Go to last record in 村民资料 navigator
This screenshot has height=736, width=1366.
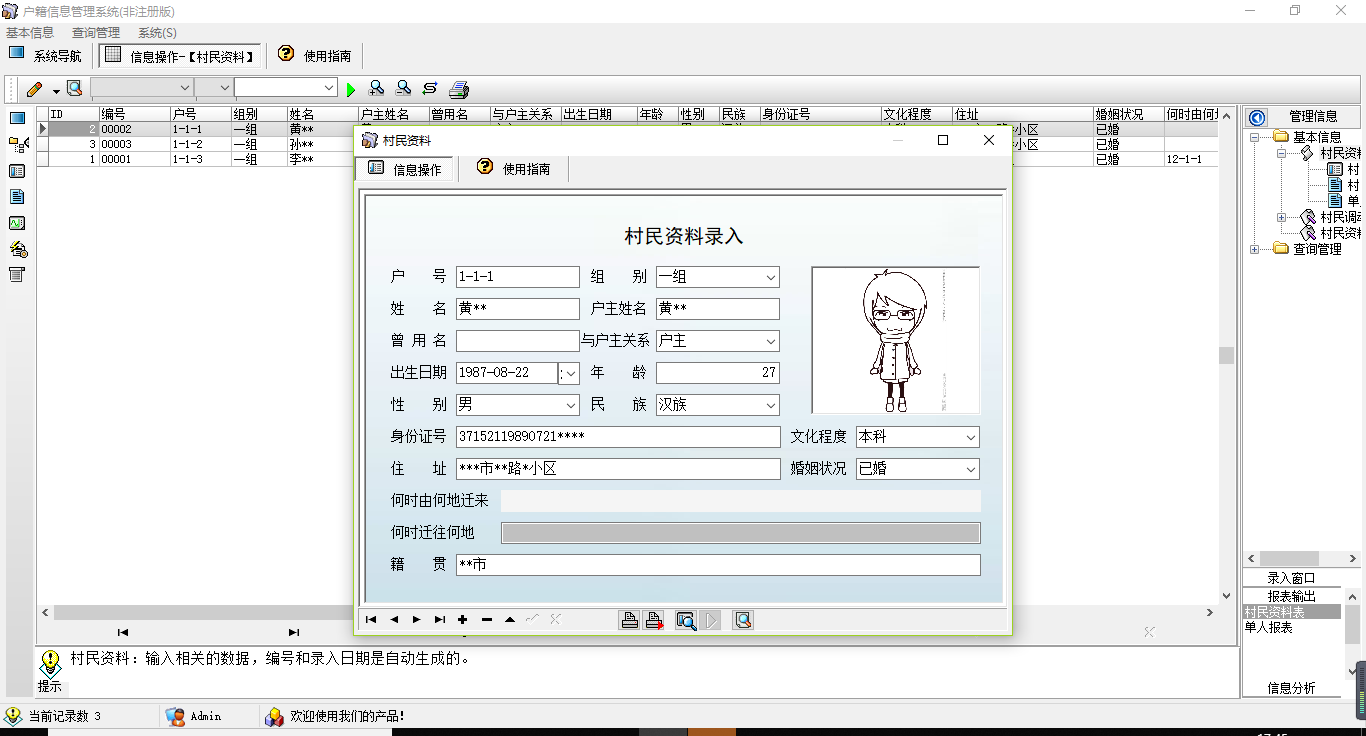(440, 620)
